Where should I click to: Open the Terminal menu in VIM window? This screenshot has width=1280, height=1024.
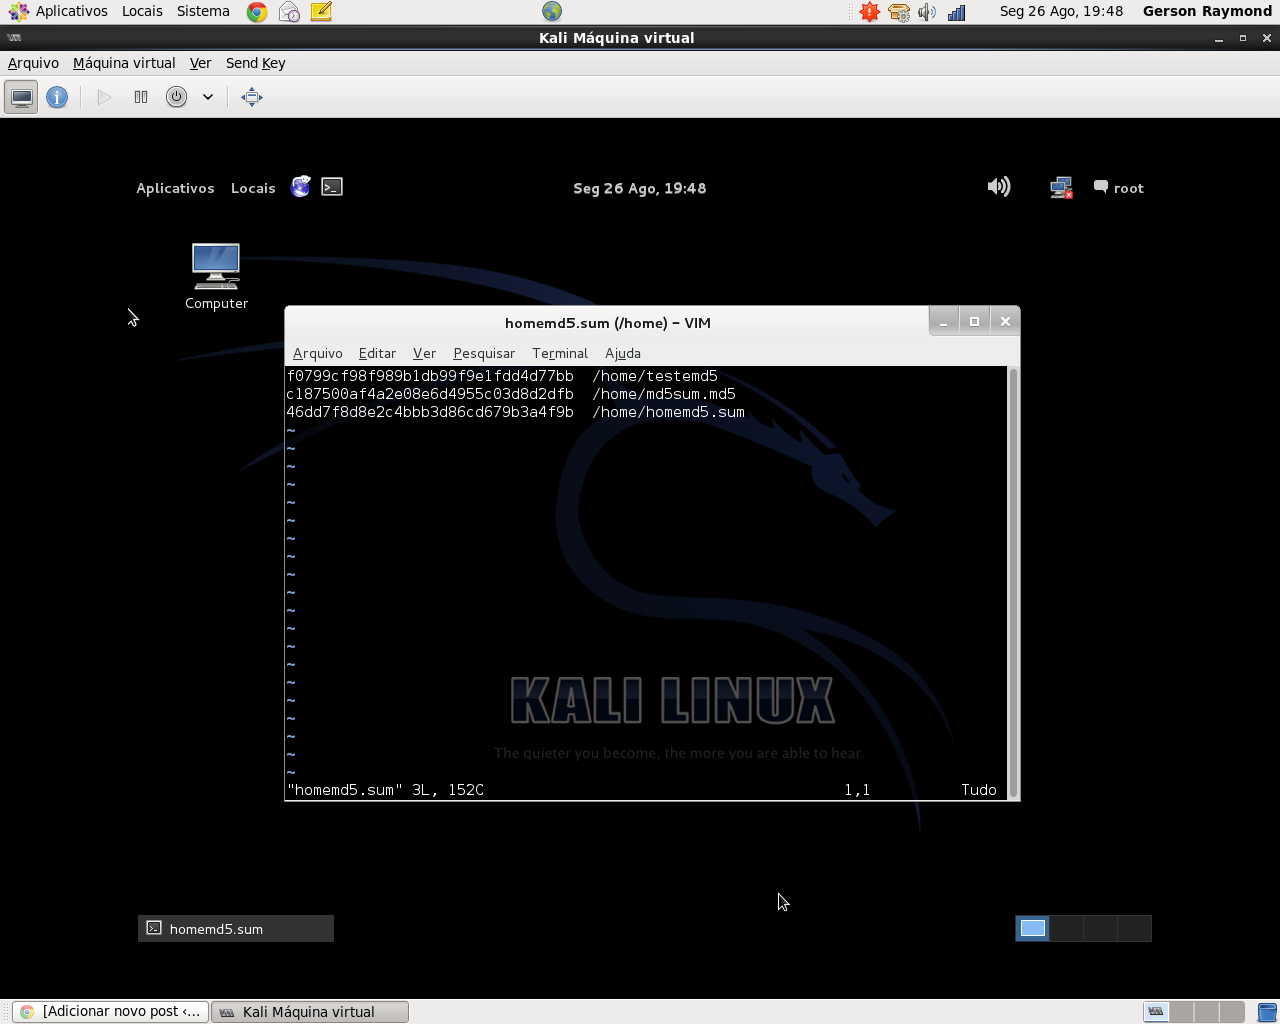pyautogui.click(x=560, y=353)
